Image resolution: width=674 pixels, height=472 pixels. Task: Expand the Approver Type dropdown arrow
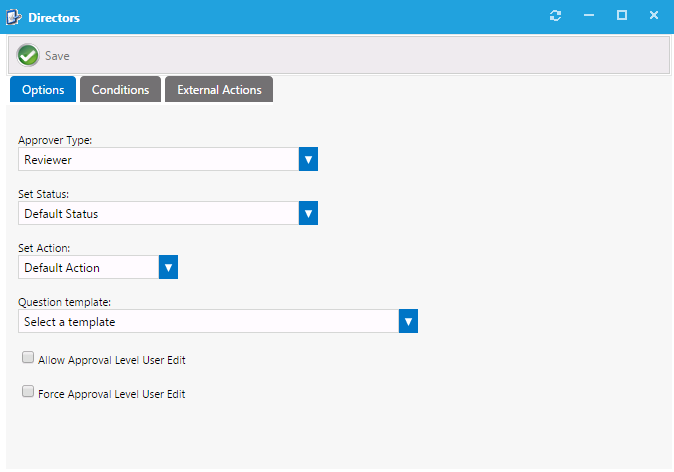pos(308,159)
